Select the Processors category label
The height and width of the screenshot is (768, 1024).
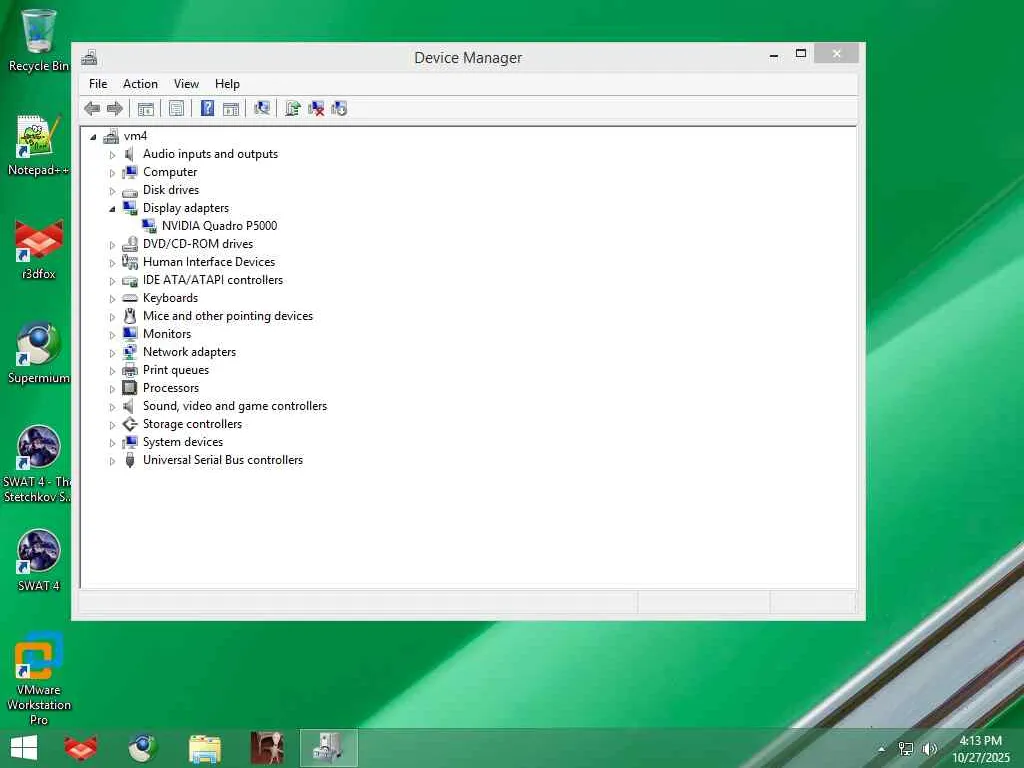(x=171, y=388)
